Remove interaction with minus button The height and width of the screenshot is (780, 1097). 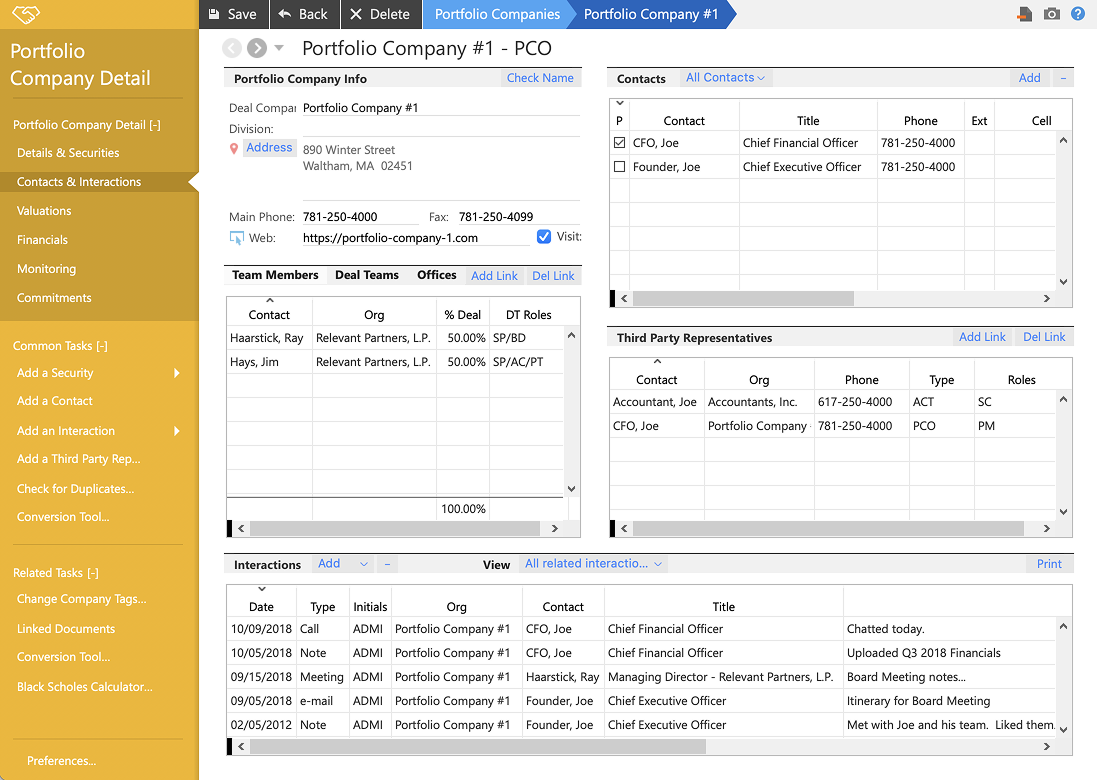pyautogui.click(x=387, y=564)
